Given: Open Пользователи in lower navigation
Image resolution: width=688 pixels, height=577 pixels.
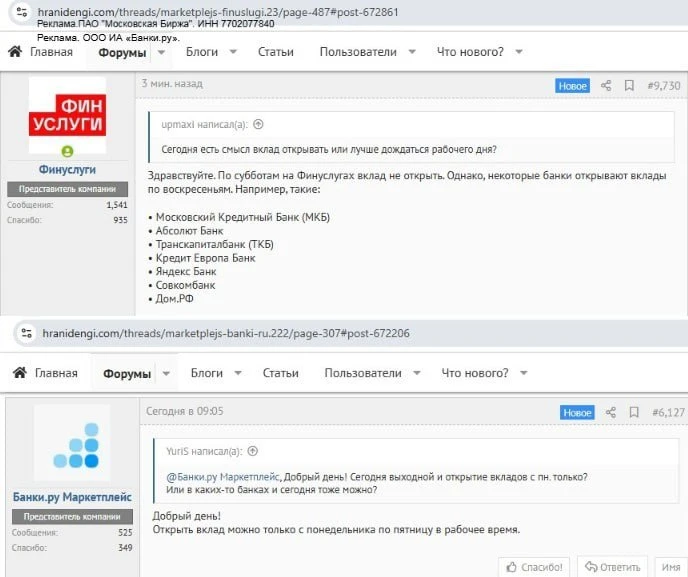Looking at the screenshot, I should 363,373.
